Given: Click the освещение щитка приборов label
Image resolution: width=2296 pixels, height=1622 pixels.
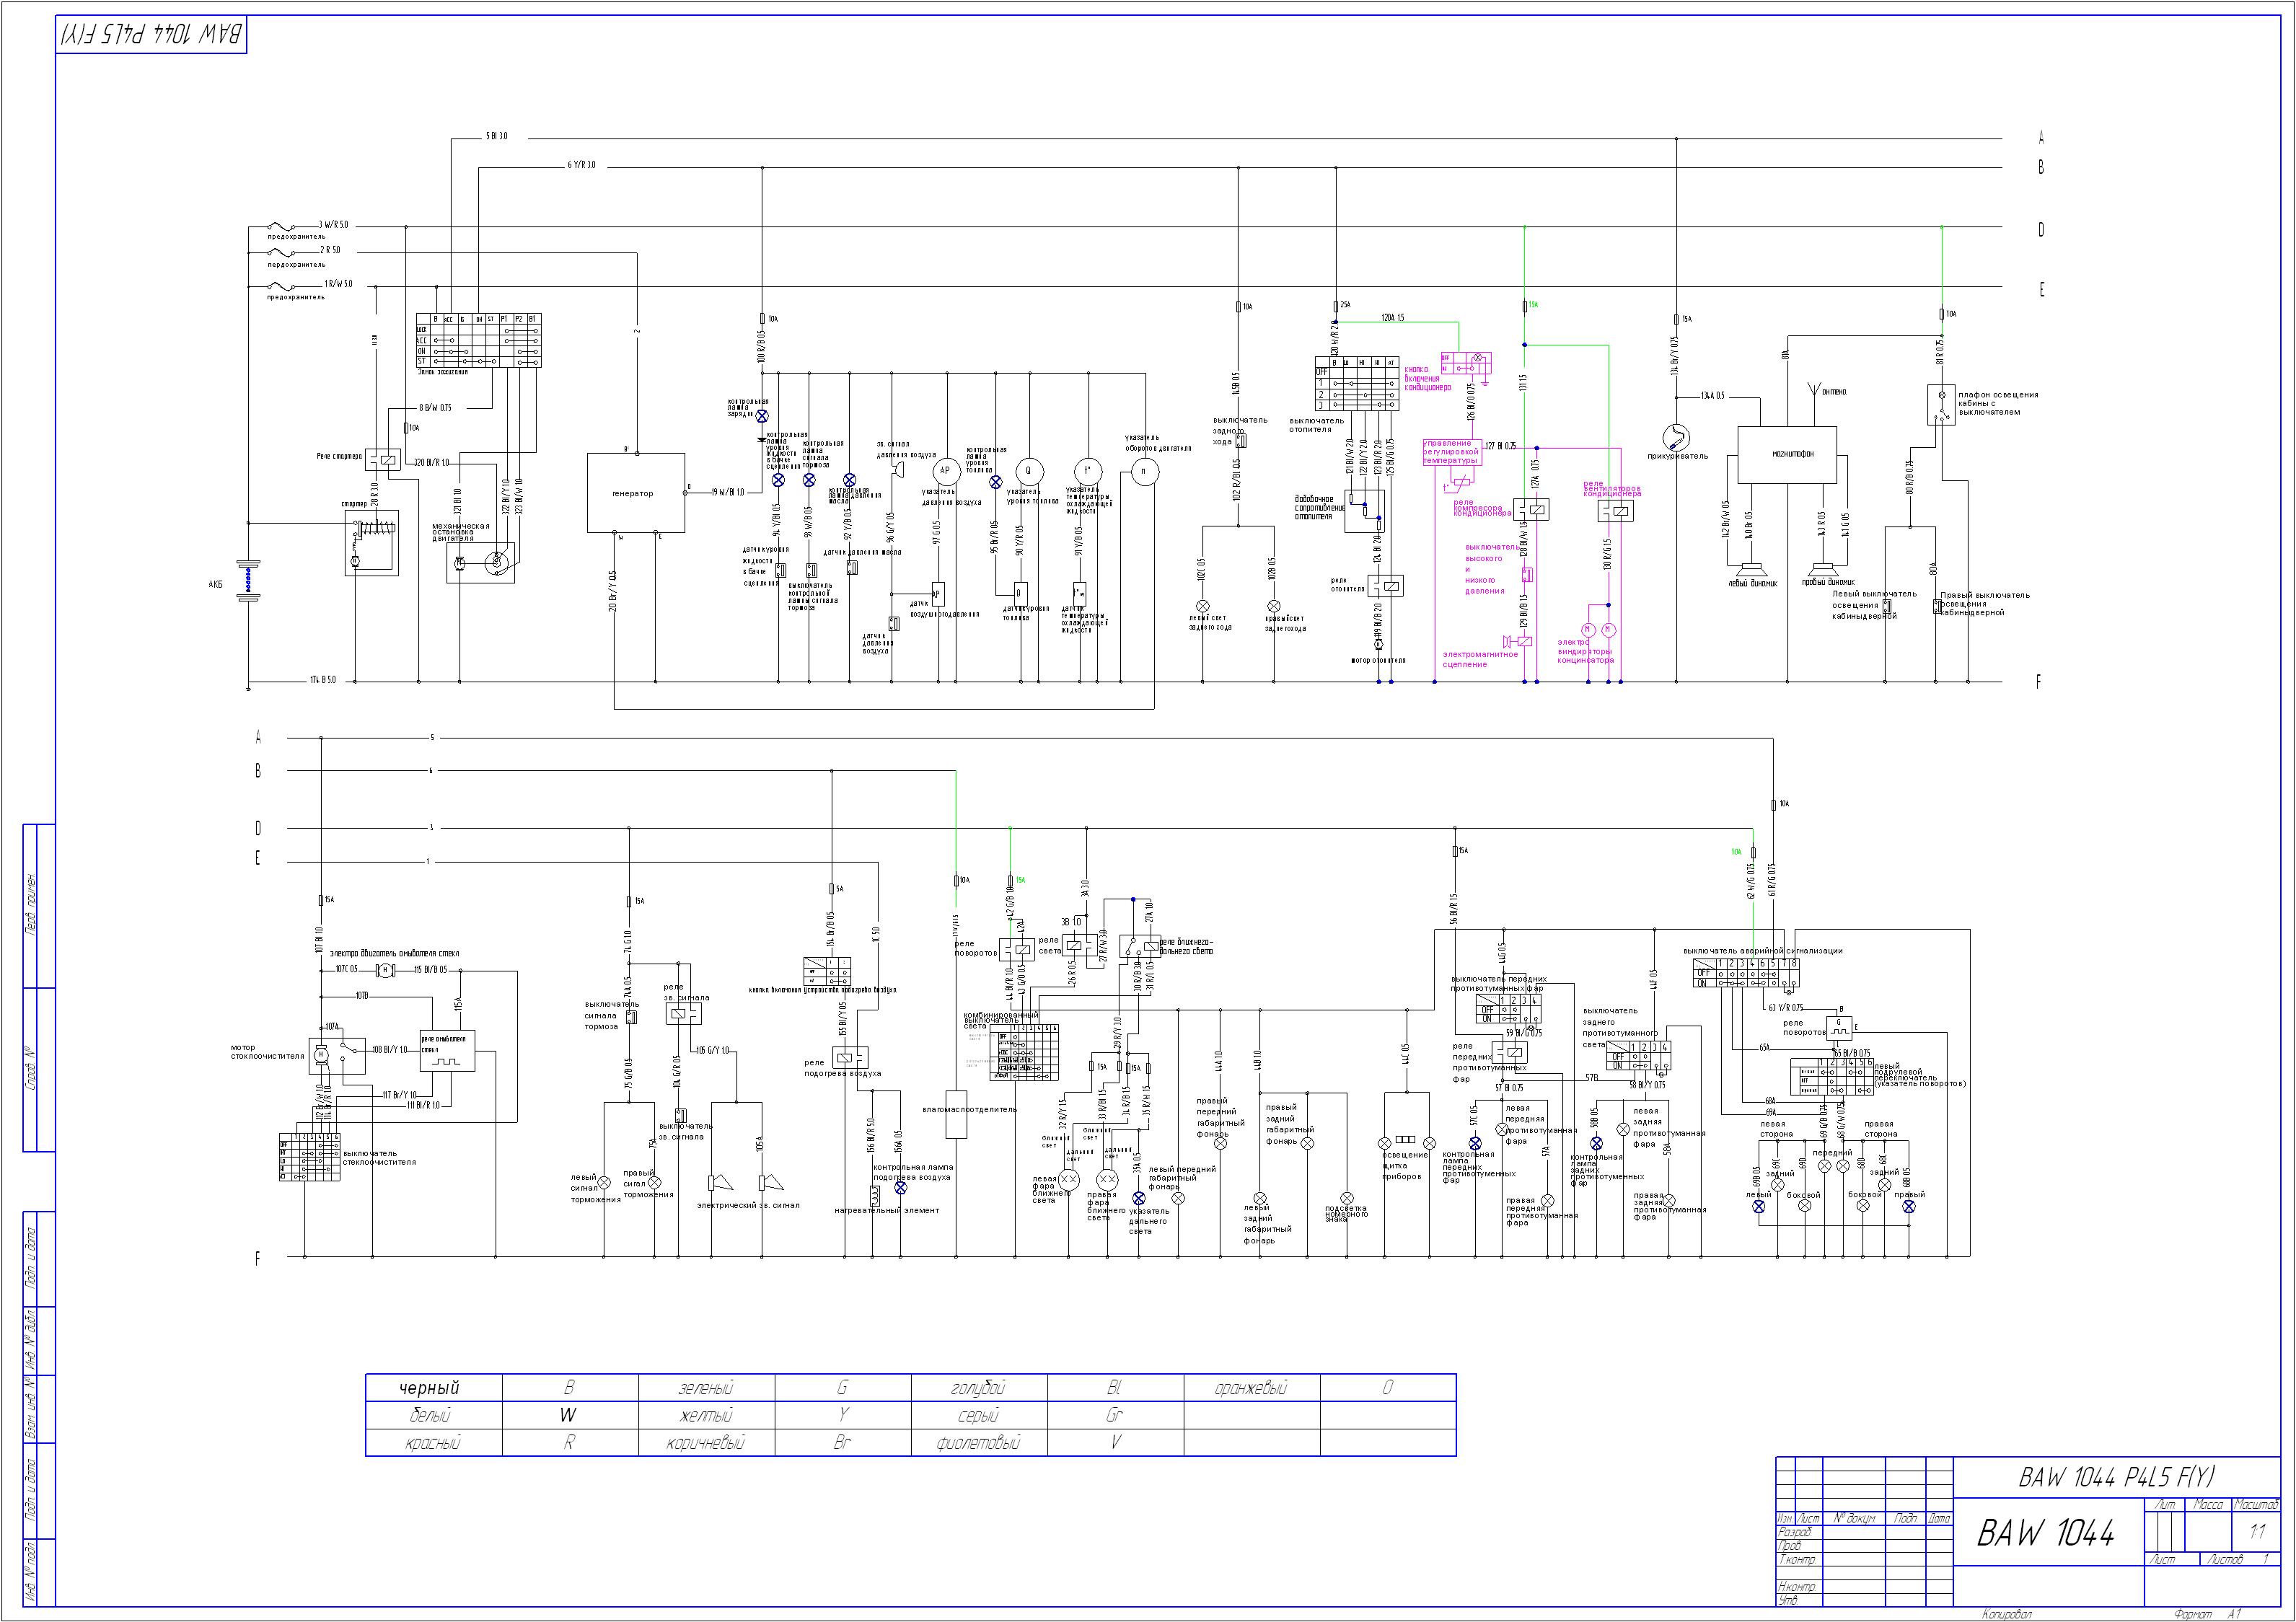Looking at the screenshot, I should tap(1405, 1165).
